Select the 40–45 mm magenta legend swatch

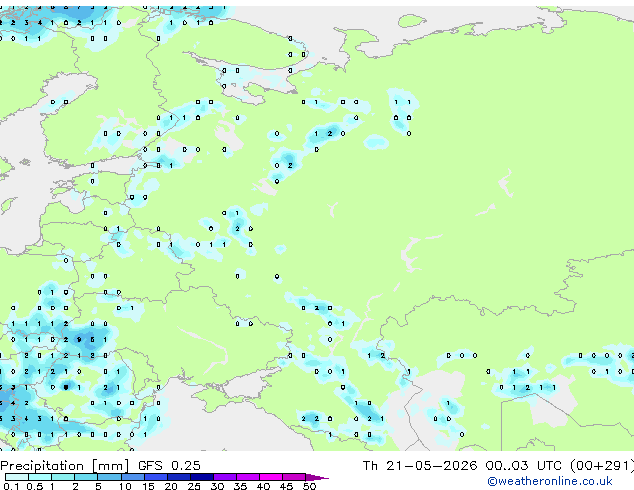coord(271,477)
